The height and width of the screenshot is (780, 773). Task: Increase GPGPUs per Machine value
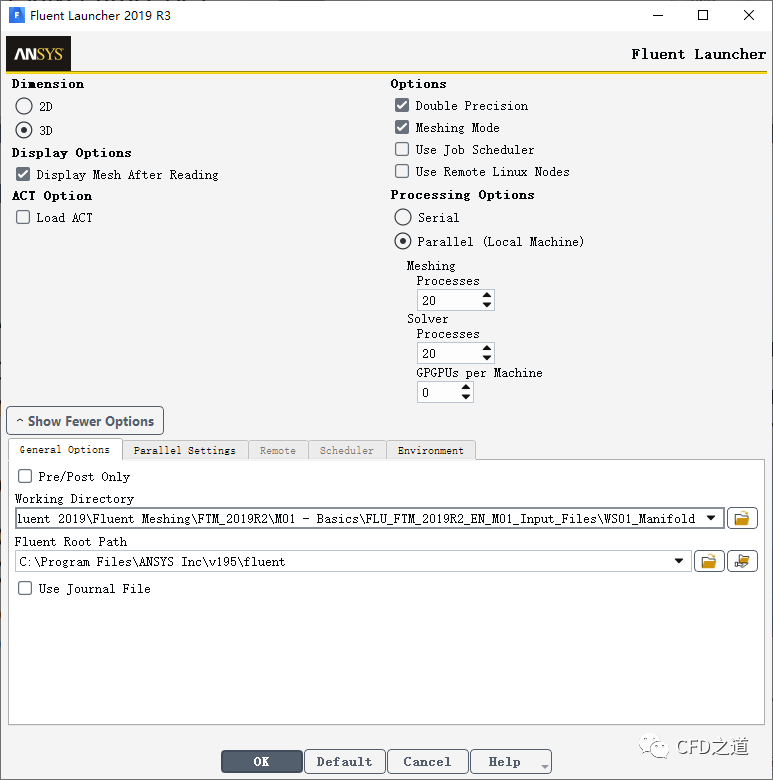click(x=466, y=388)
